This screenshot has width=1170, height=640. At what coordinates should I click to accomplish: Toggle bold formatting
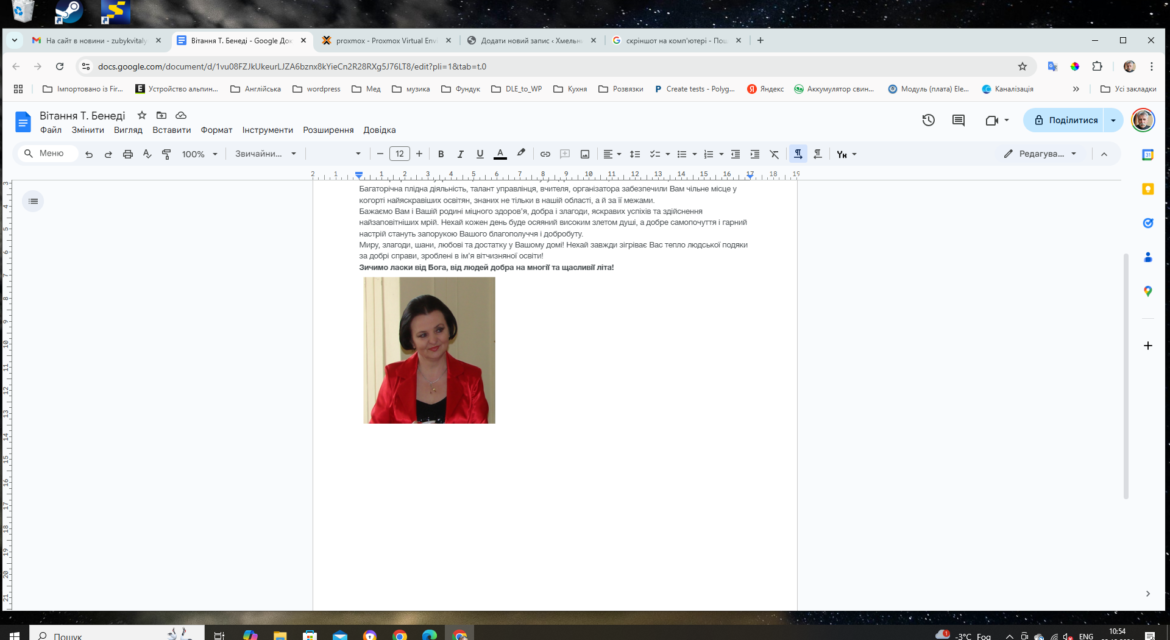(440, 154)
